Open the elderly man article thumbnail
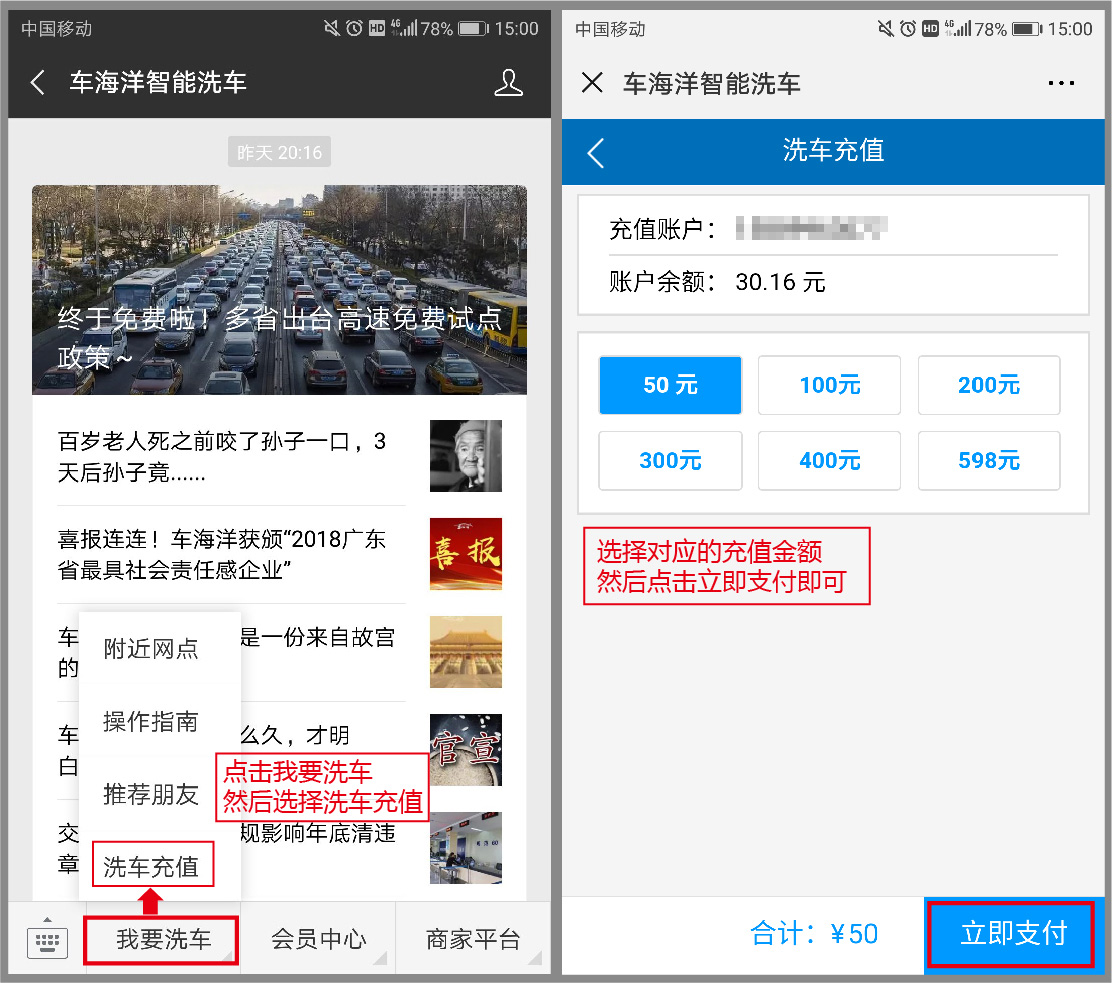The width and height of the screenshot is (1112, 983). [465, 456]
